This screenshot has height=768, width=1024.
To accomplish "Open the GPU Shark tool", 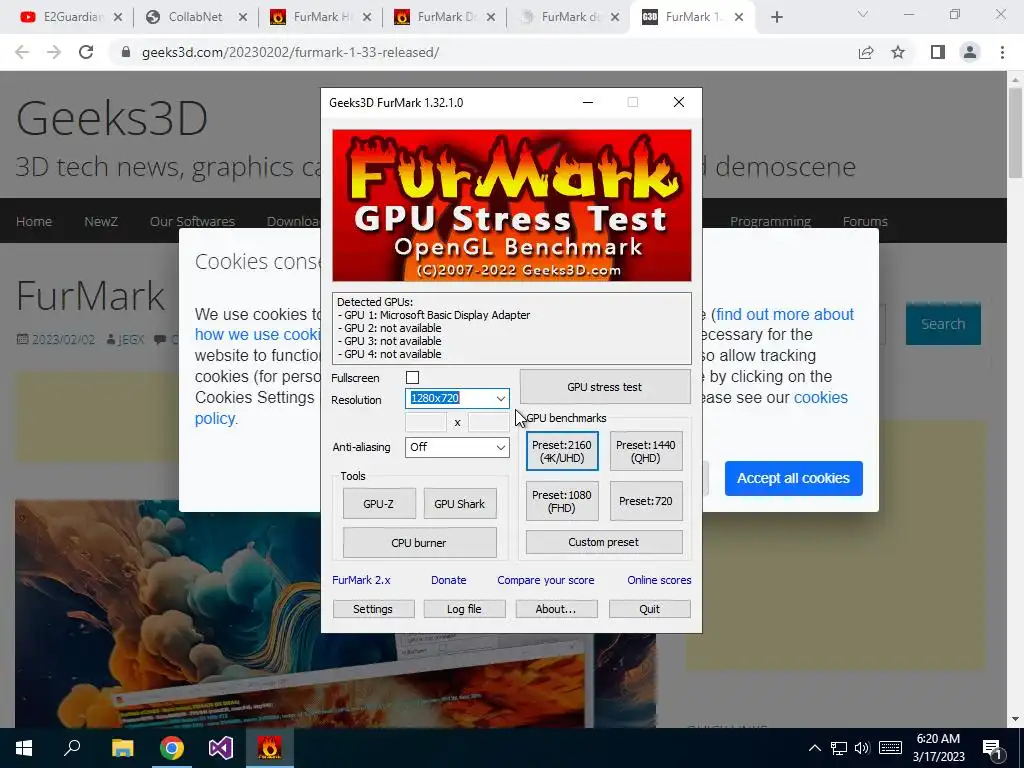I will point(460,504).
